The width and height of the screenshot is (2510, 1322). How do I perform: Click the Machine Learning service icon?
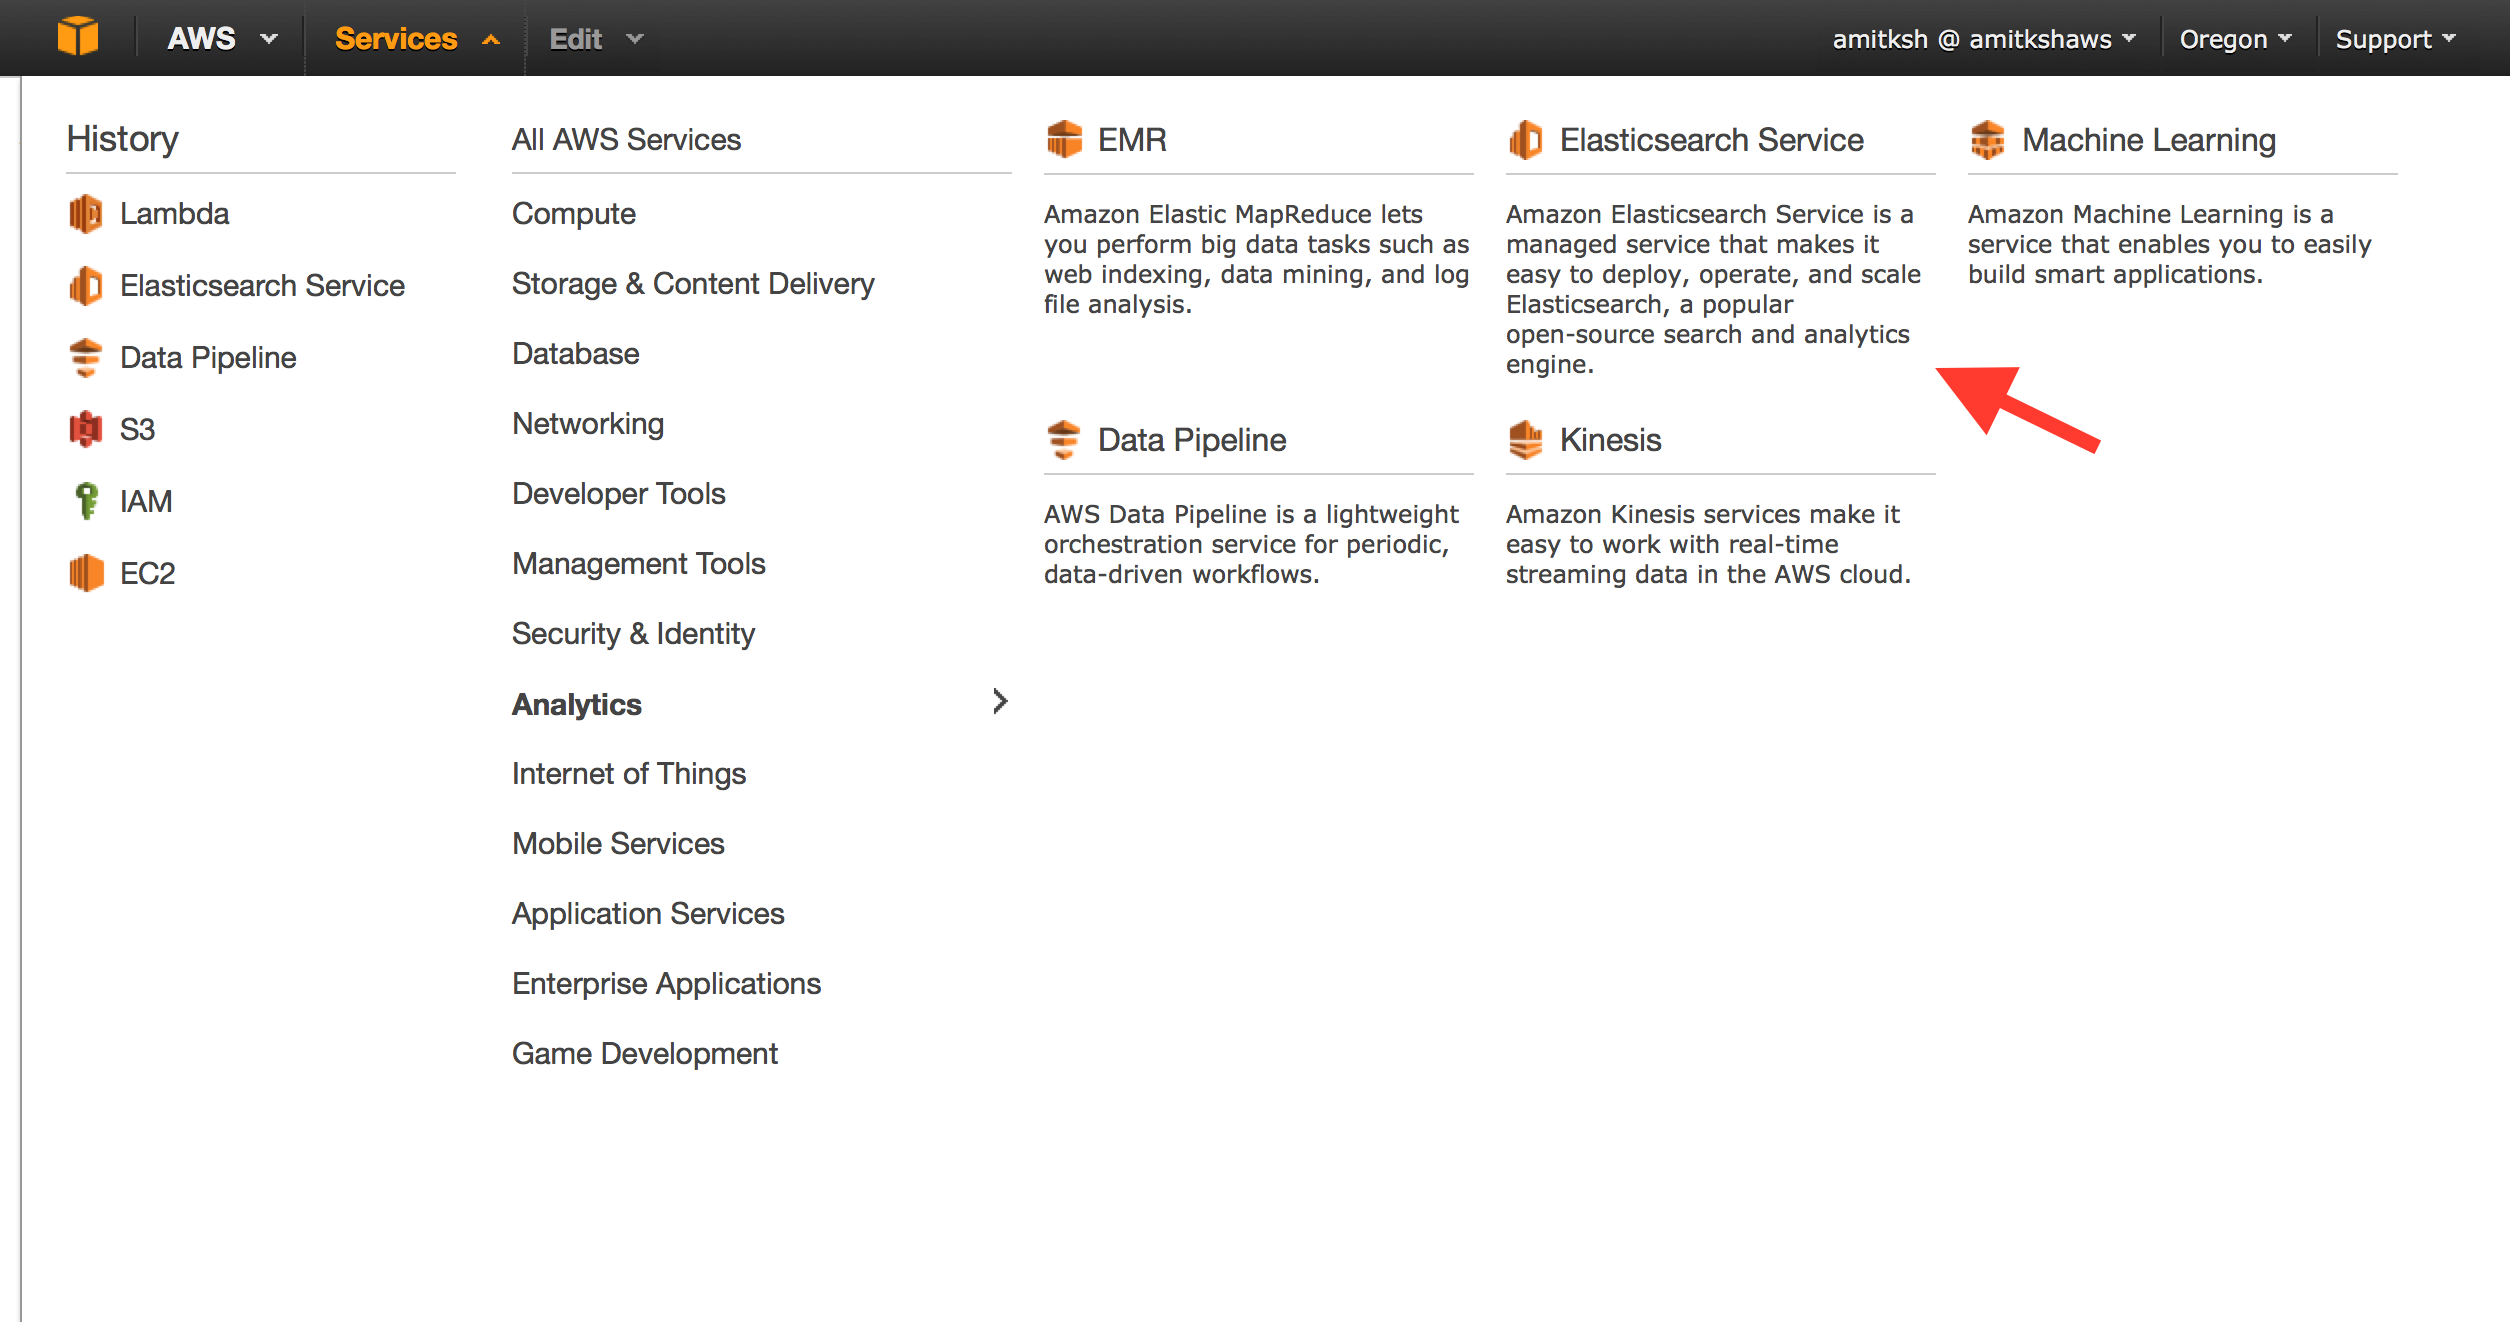1987,140
